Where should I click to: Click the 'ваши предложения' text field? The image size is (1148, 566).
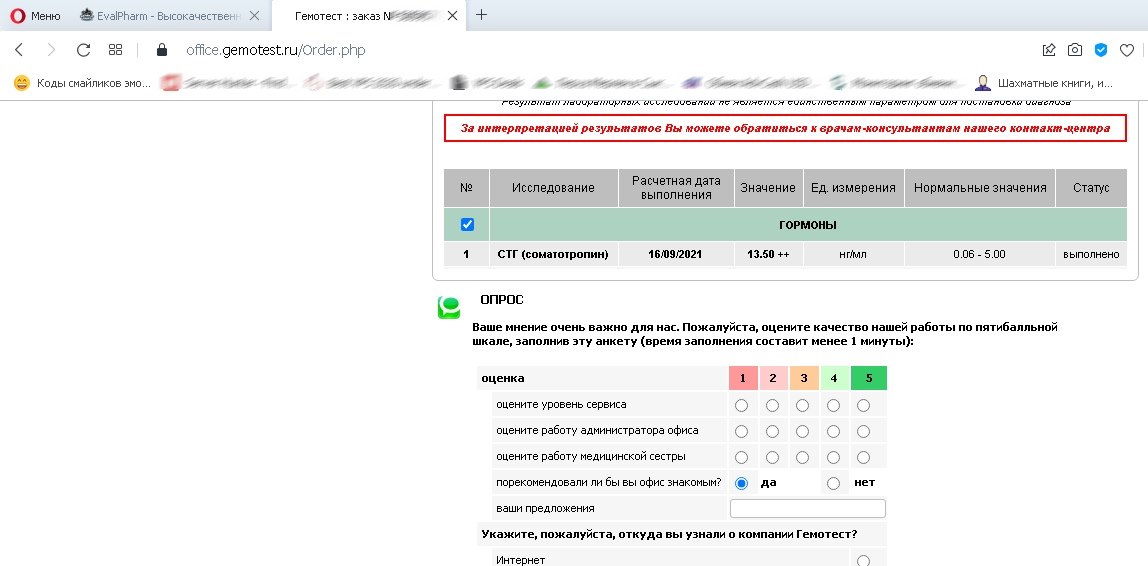(x=808, y=509)
